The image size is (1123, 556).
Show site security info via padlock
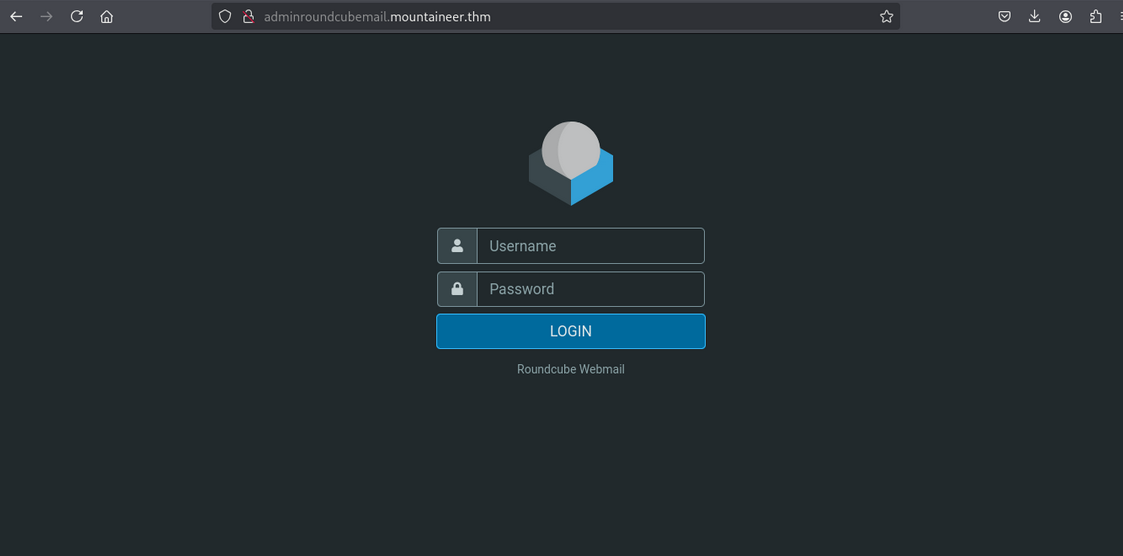(248, 16)
